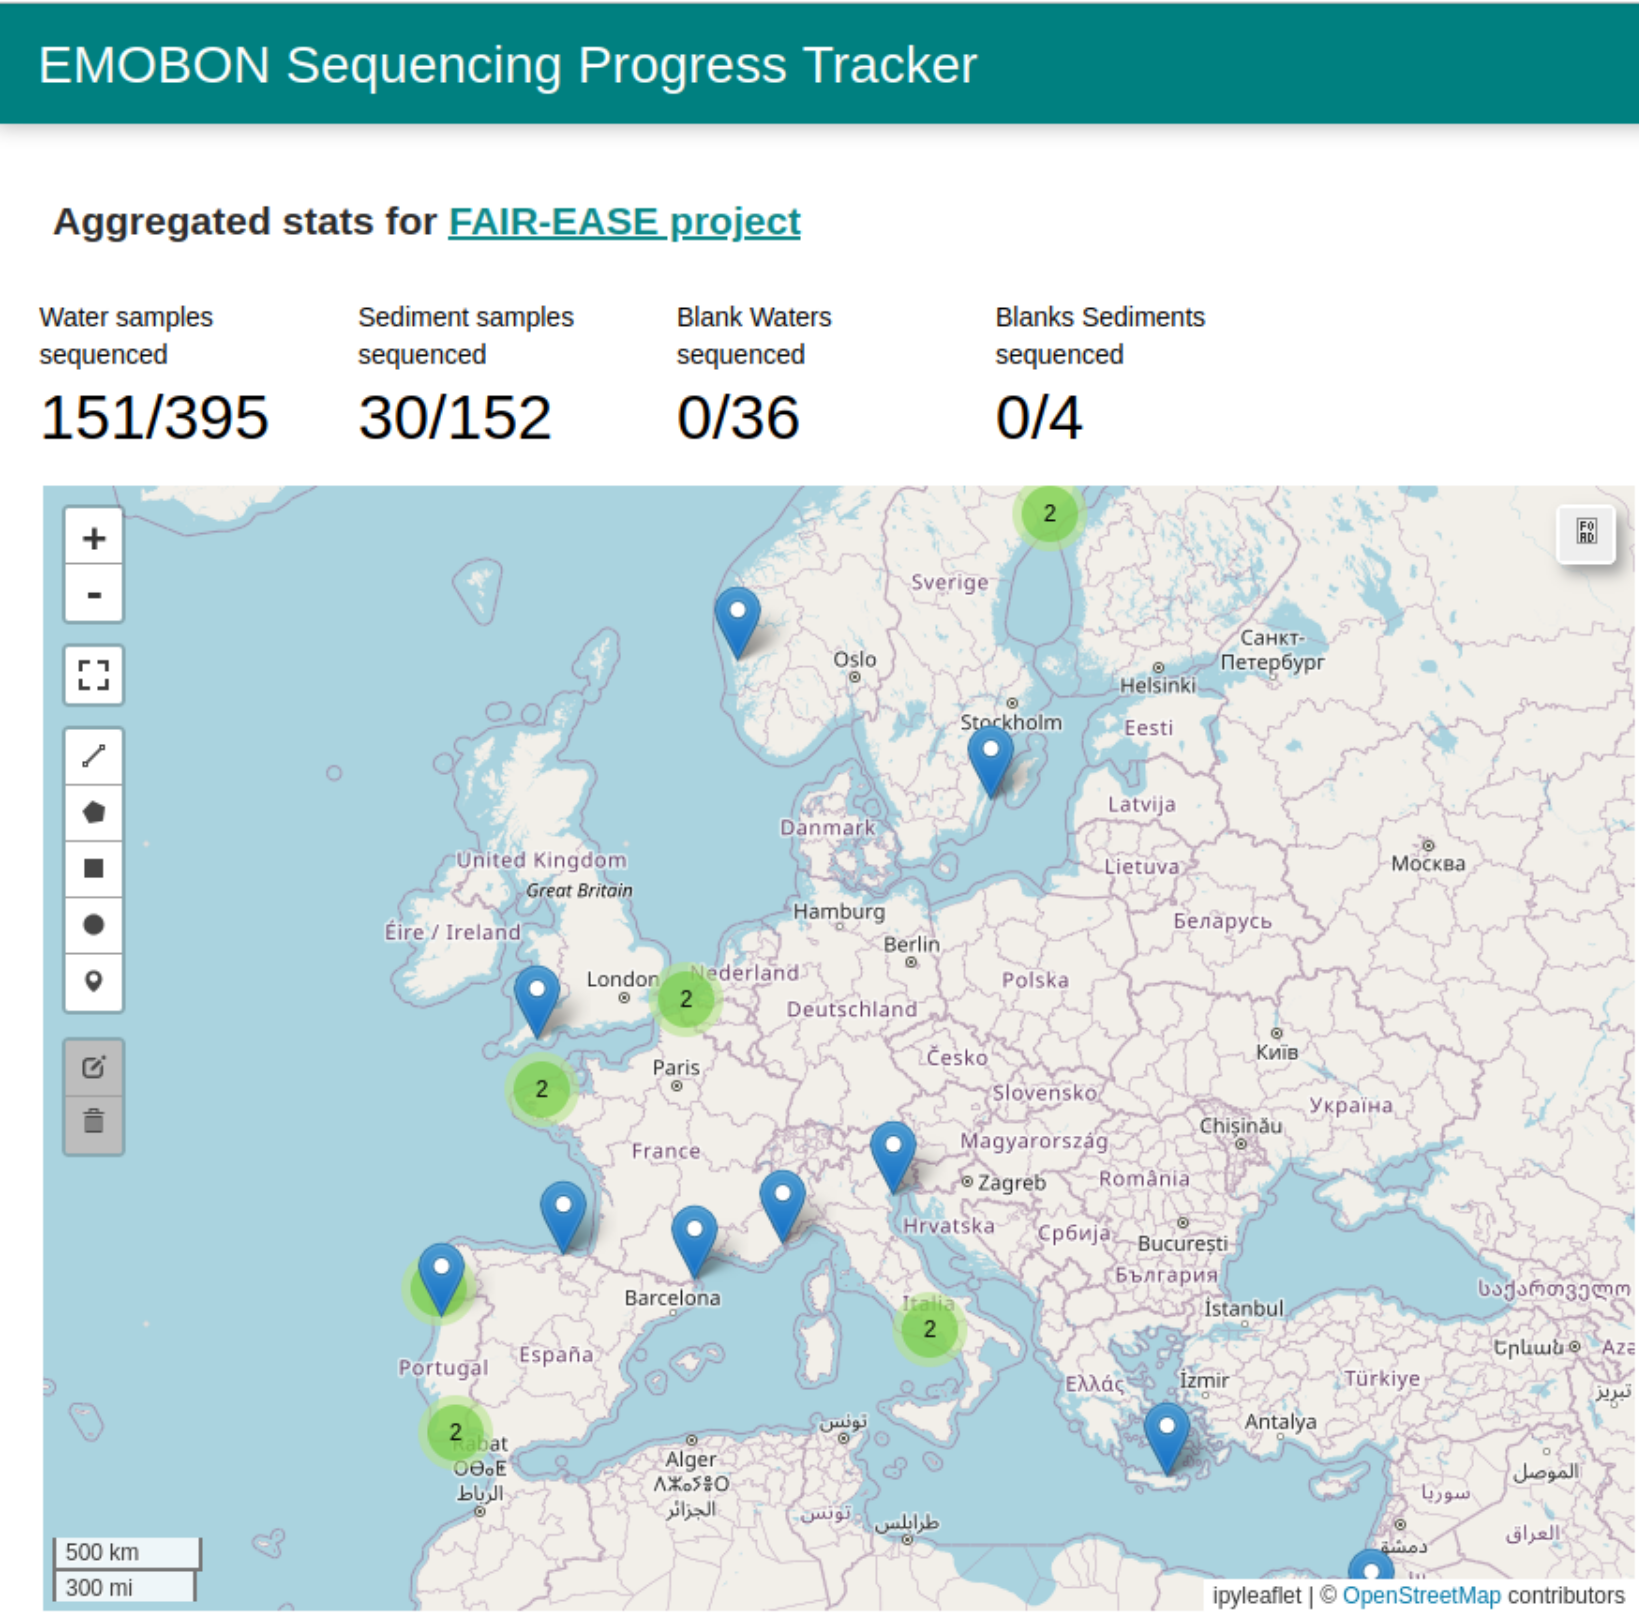Click the edit layers button
The image size is (1639, 1615).
point(94,1067)
